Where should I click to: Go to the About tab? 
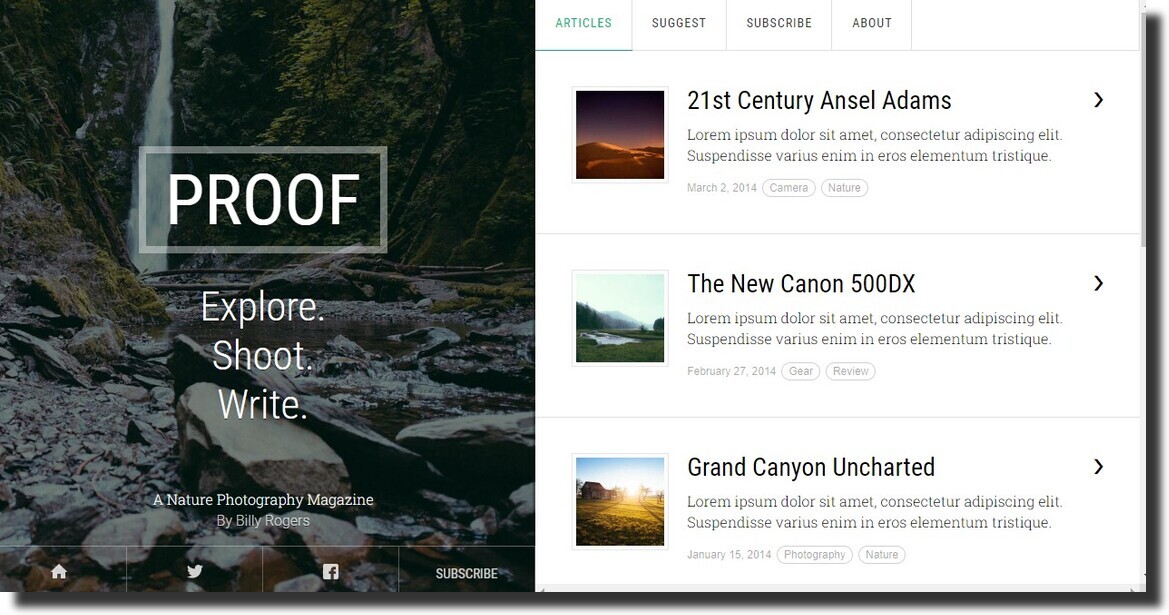[x=872, y=23]
